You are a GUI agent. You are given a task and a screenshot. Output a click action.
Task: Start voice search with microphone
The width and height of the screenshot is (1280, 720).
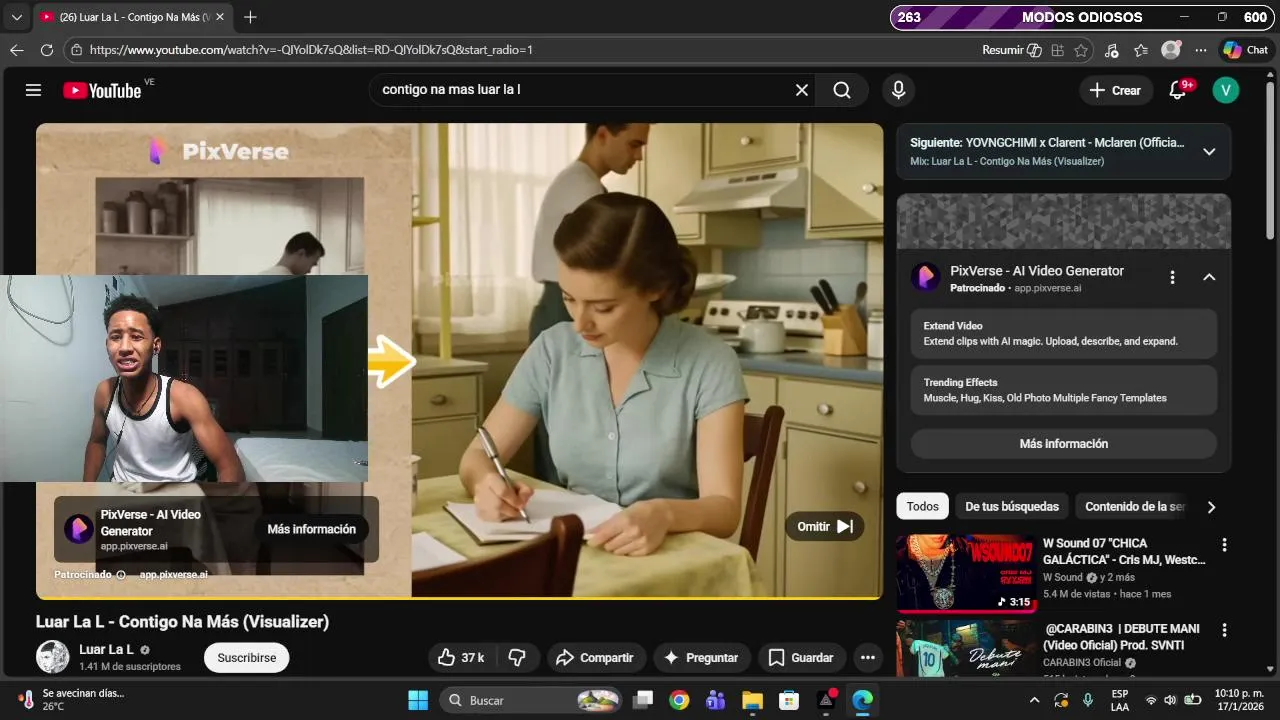tap(898, 90)
